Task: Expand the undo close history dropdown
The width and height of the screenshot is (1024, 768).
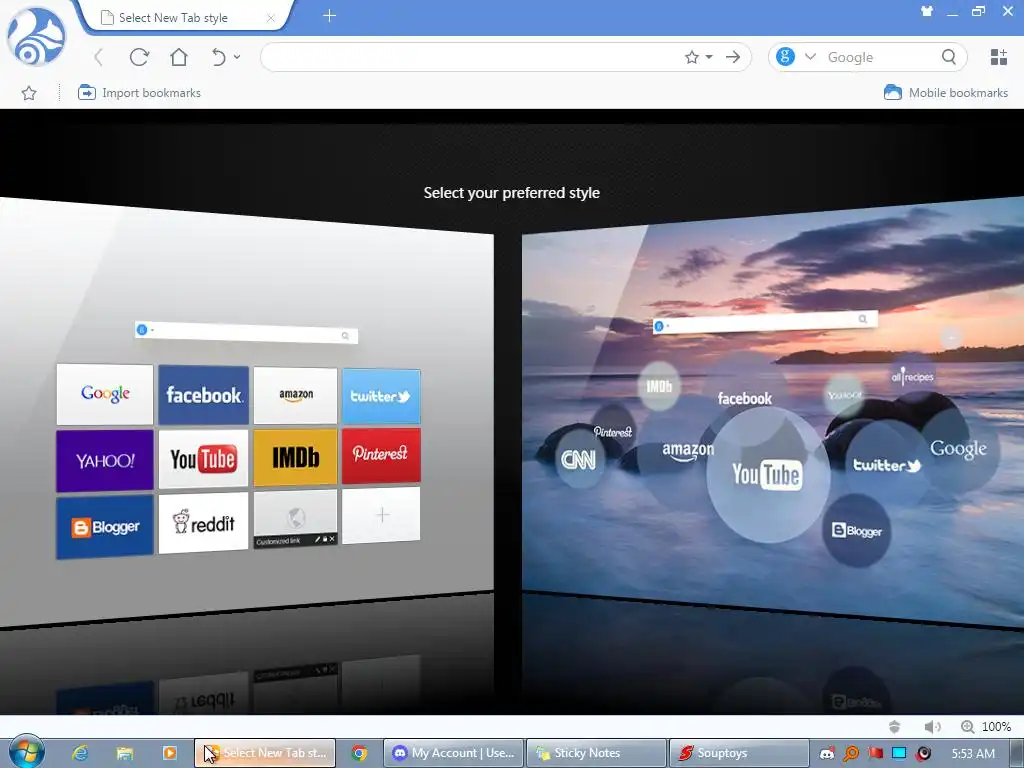Action: pos(236,57)
